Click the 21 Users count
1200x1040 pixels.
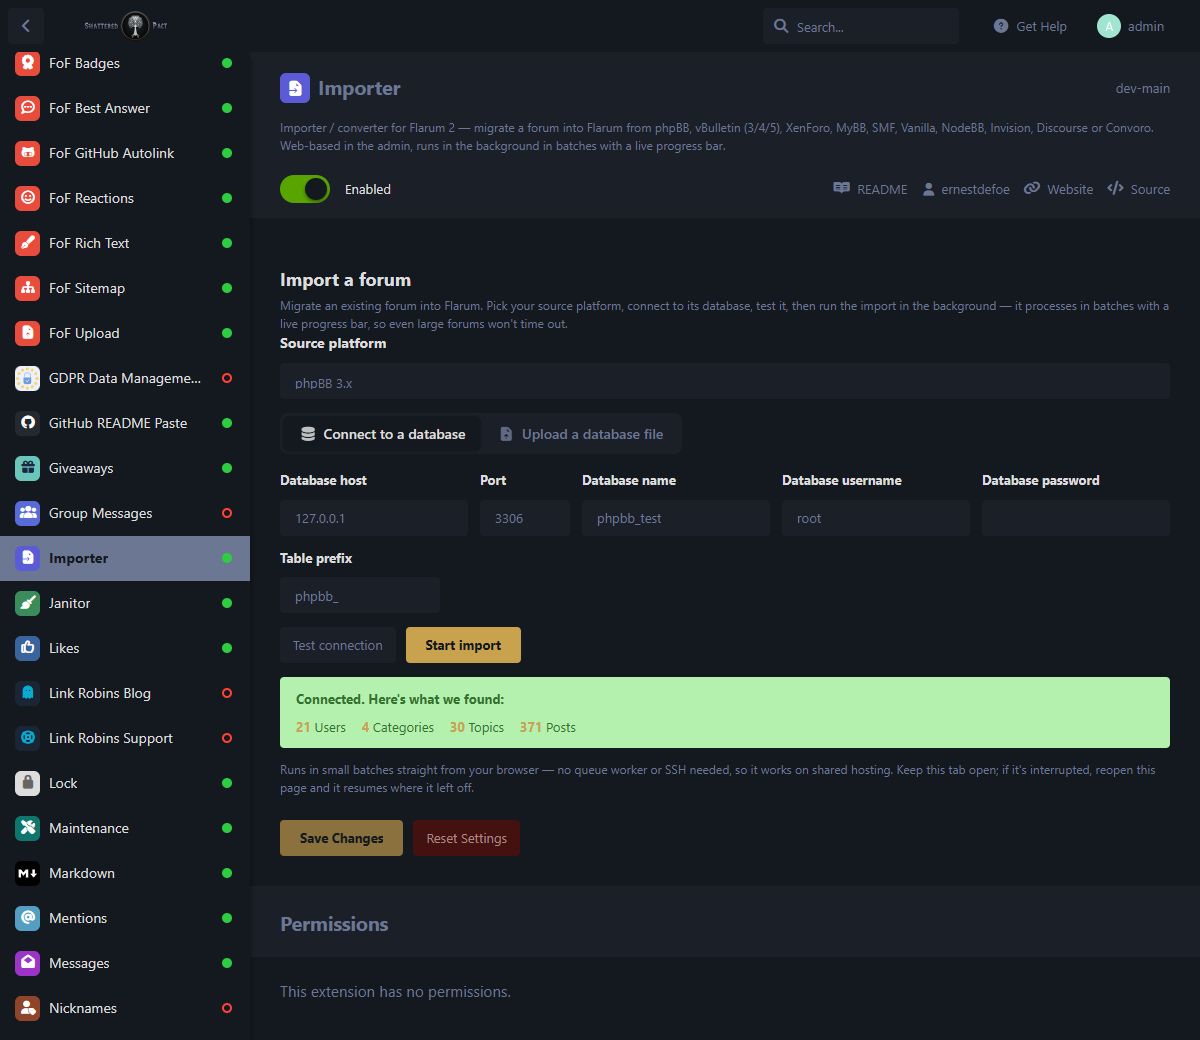click(321, 727)
